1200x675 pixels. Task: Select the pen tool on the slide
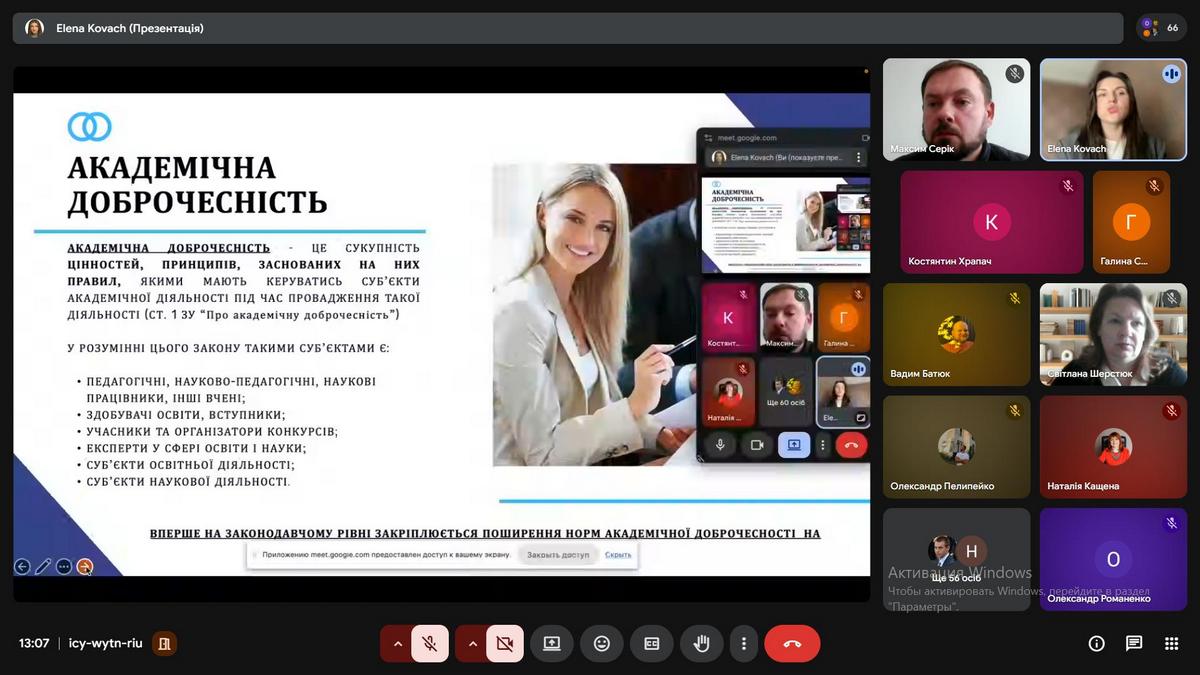click(43, 567)
